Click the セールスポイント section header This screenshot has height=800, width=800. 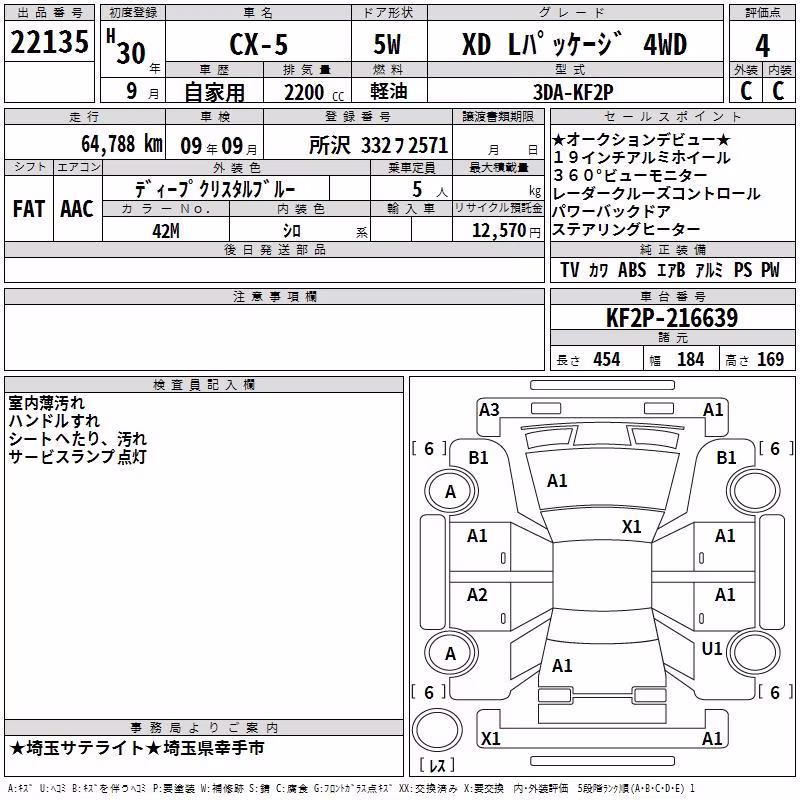click(x=673, y=116)
